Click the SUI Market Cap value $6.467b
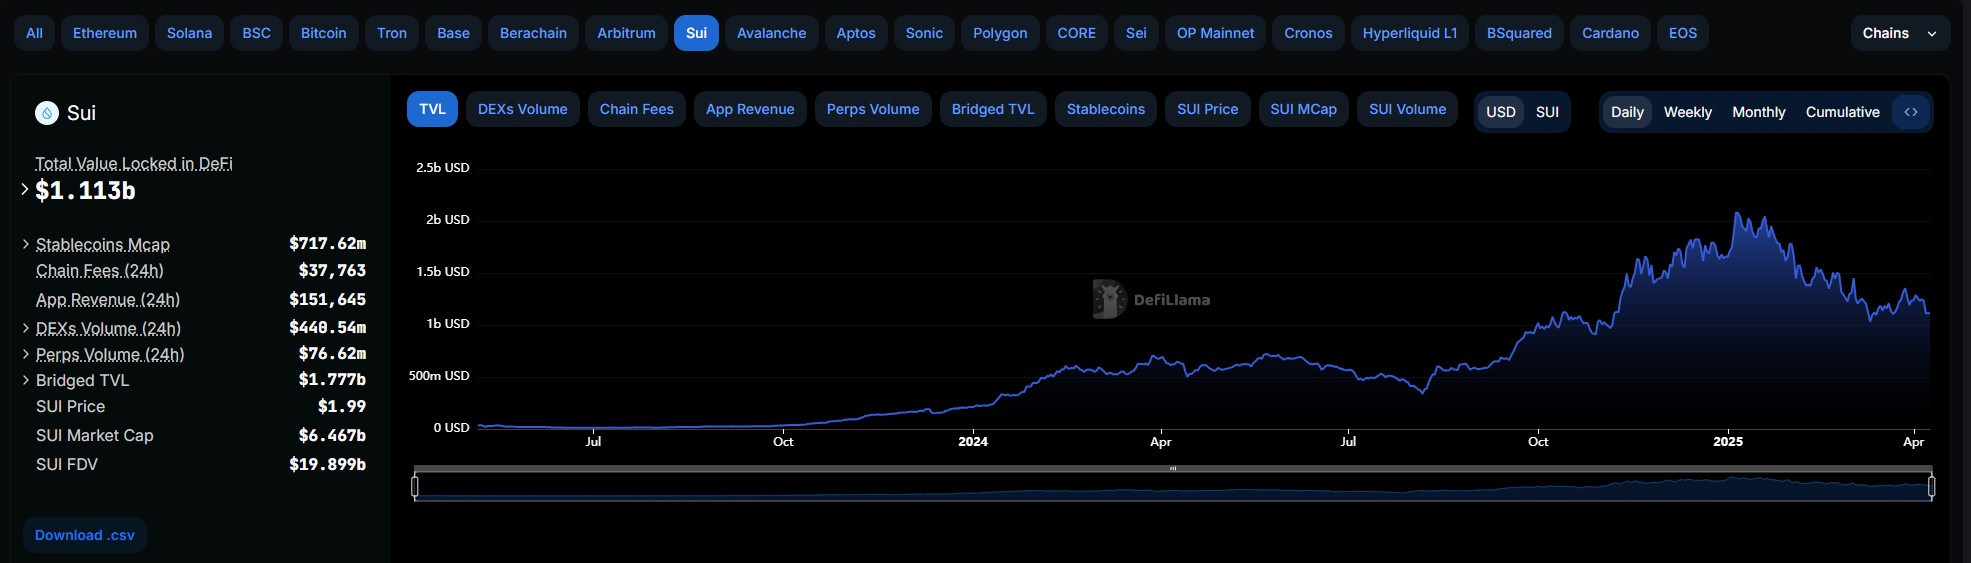 332,435
